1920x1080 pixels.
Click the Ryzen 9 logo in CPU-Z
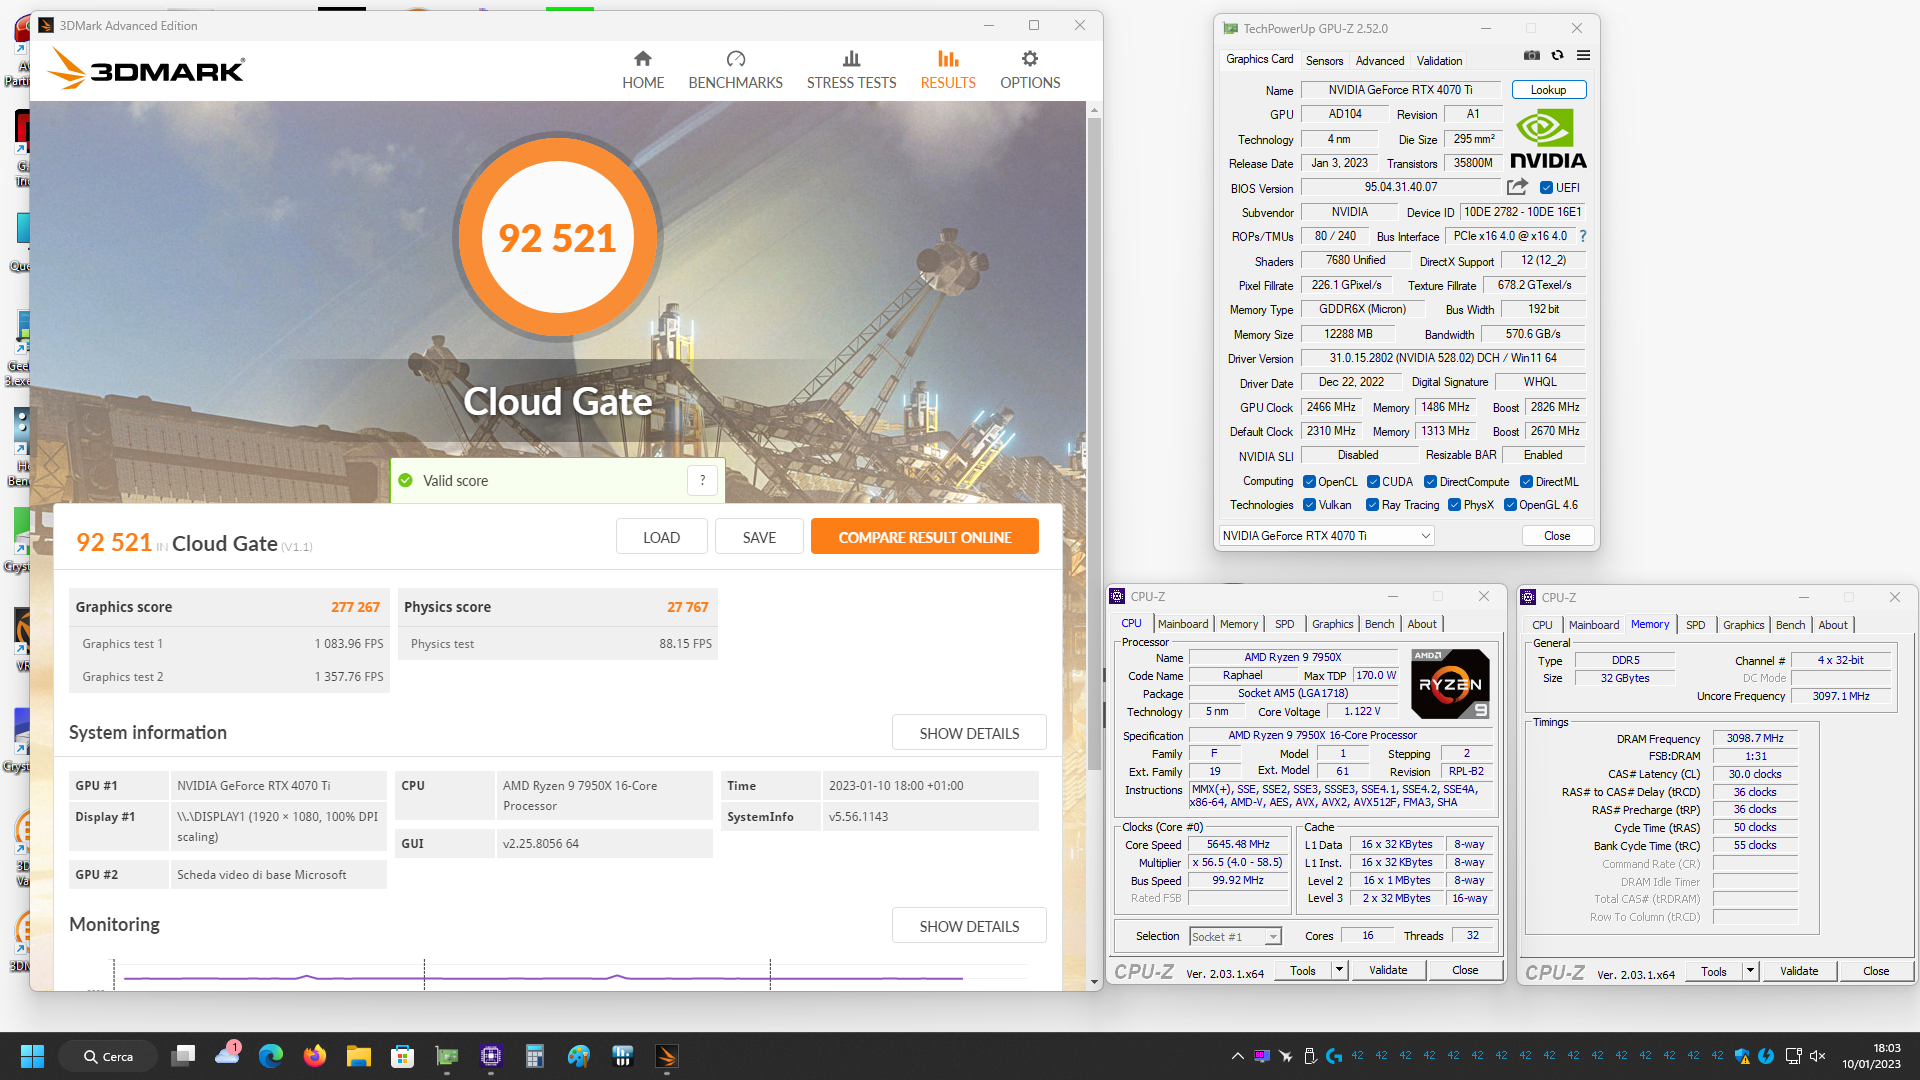coord(1450,684)
